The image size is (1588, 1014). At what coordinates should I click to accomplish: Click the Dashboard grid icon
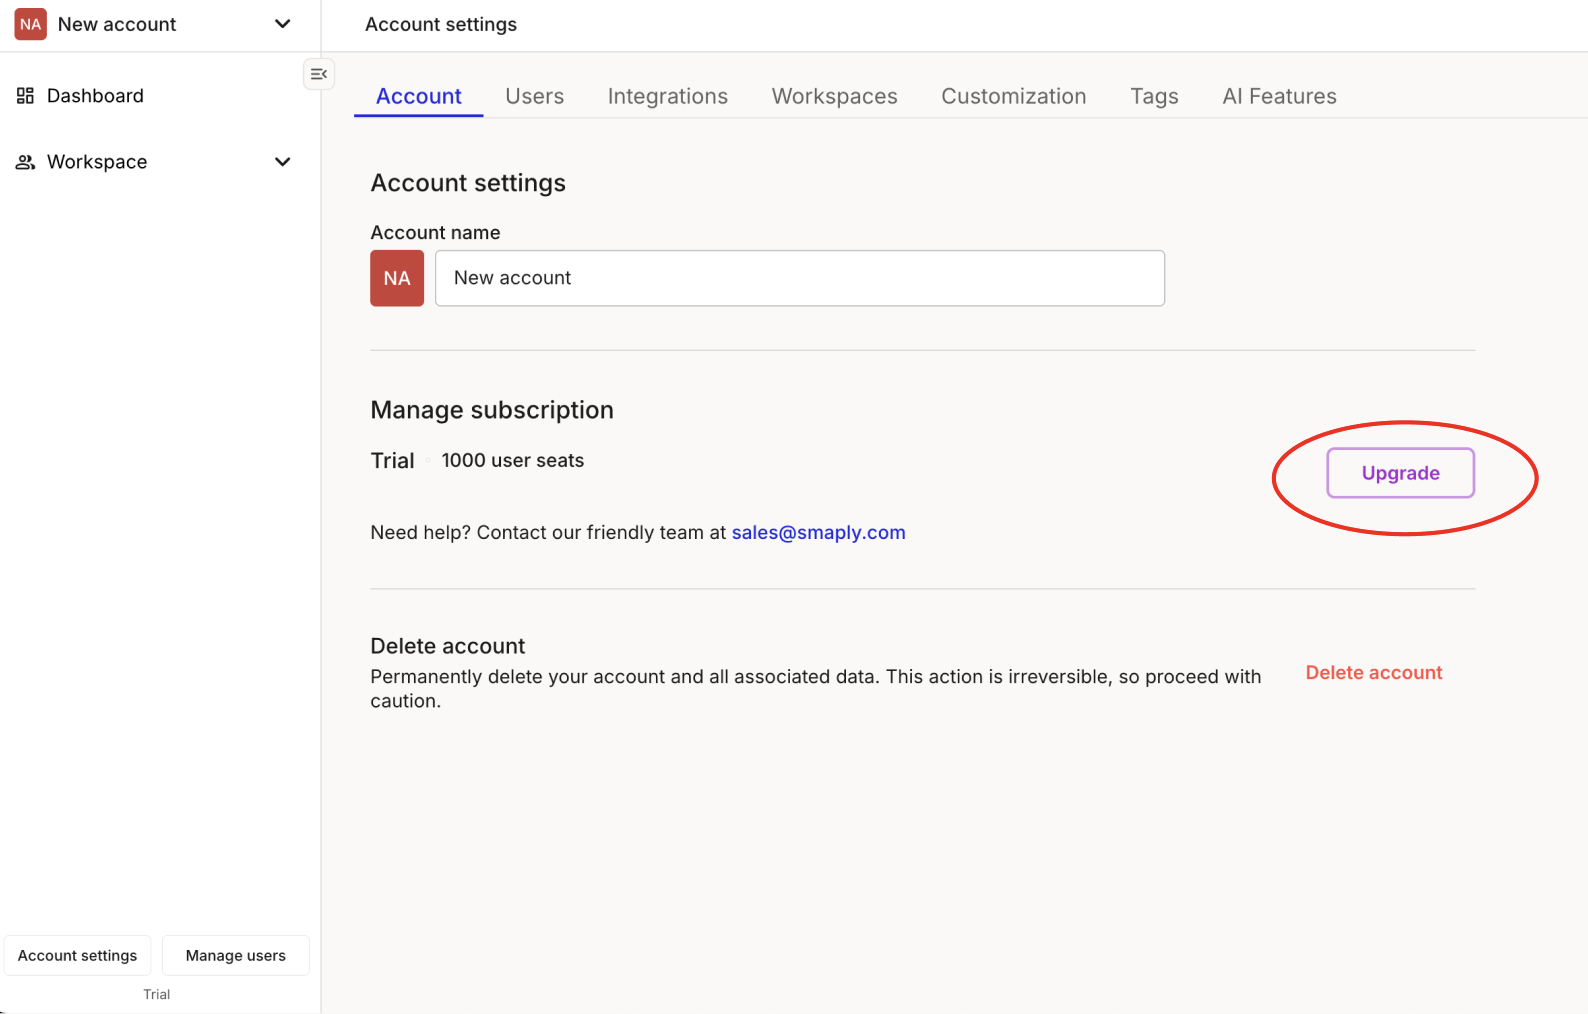[26, 96]
